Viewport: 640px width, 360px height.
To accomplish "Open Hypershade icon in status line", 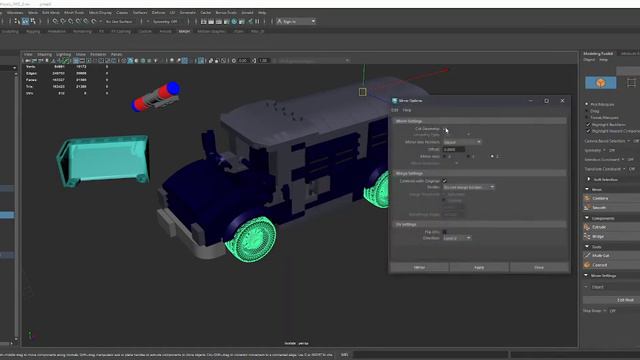I will pos(234,21).
